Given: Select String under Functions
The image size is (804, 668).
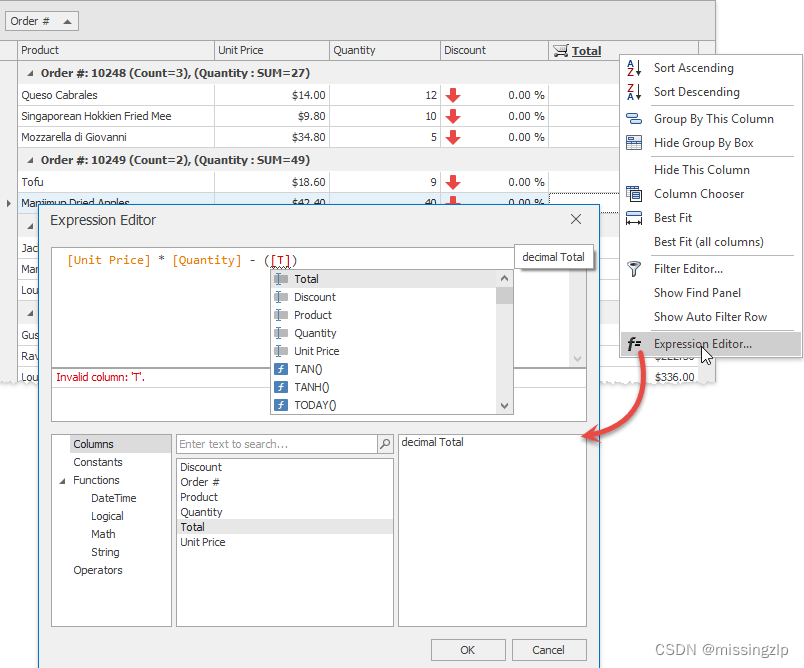Looking at the screenshot, I should coord(105,552).
